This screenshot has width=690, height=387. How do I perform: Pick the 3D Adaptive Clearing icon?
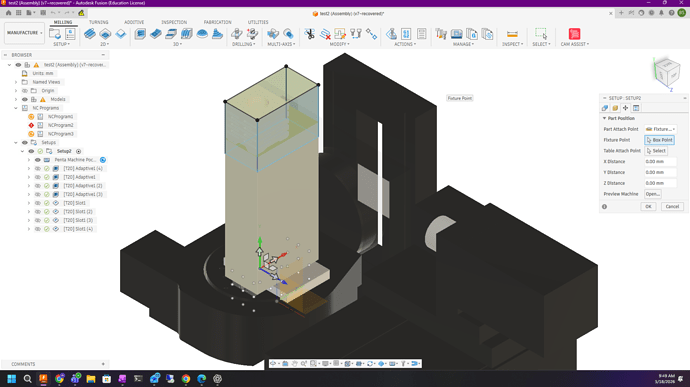click(140, 34)
